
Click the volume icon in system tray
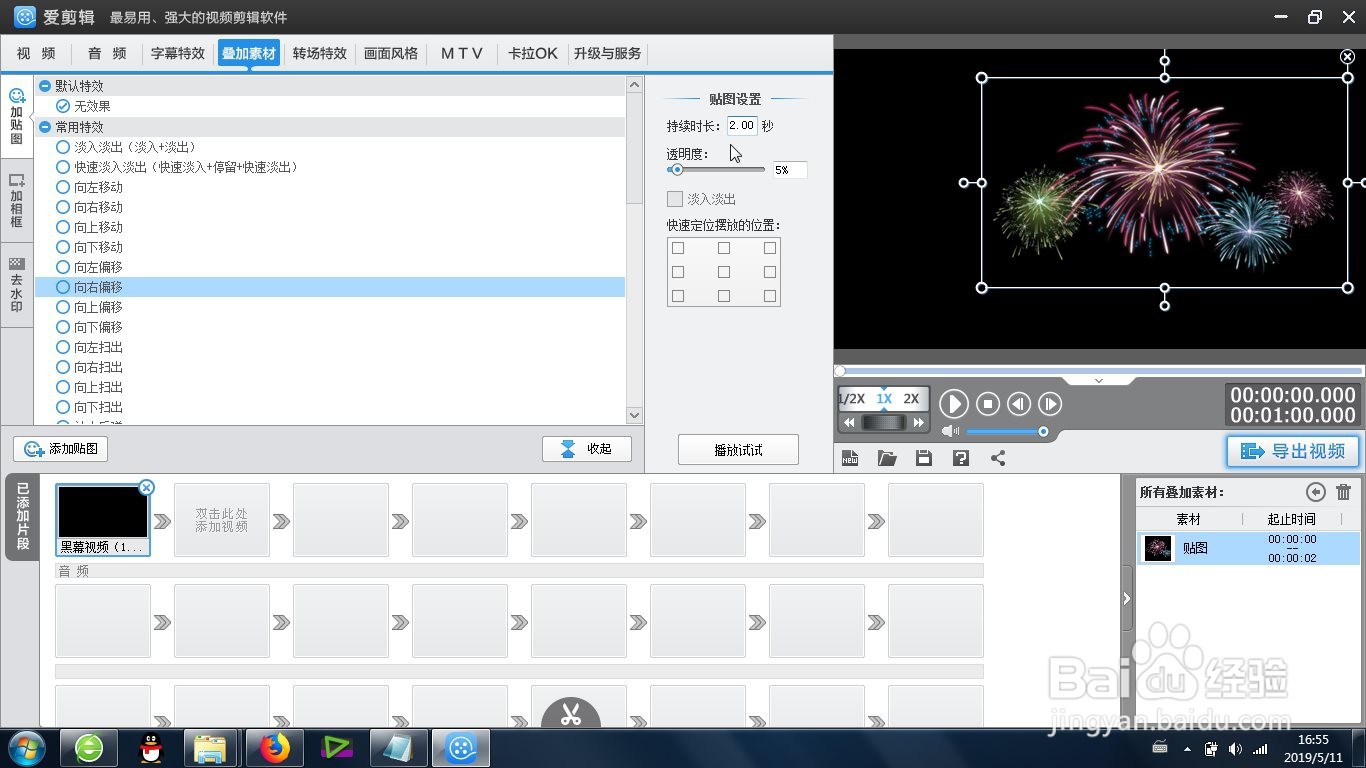coord(1235,749)
